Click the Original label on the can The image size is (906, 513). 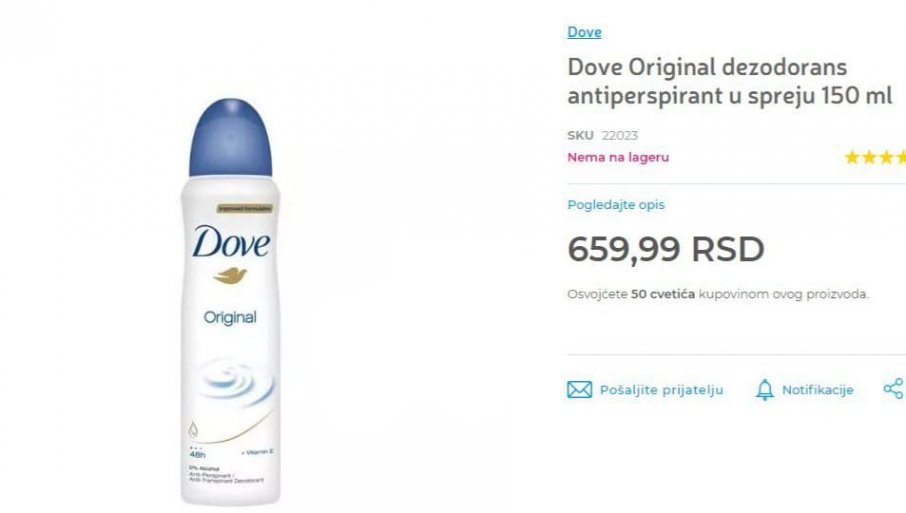click(x=230, y=318)
